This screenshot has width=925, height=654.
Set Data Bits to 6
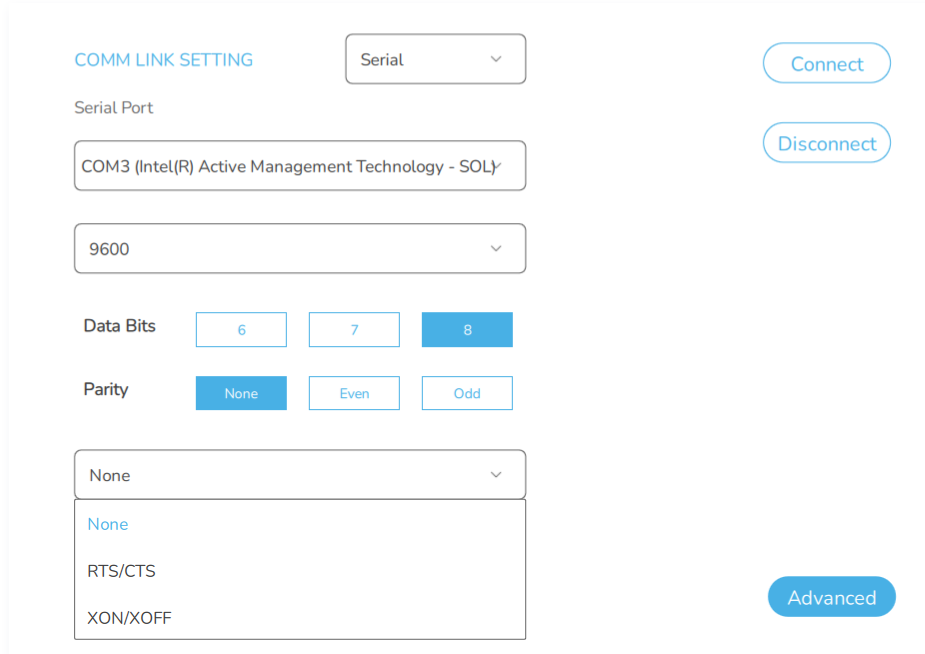(241, 330)
